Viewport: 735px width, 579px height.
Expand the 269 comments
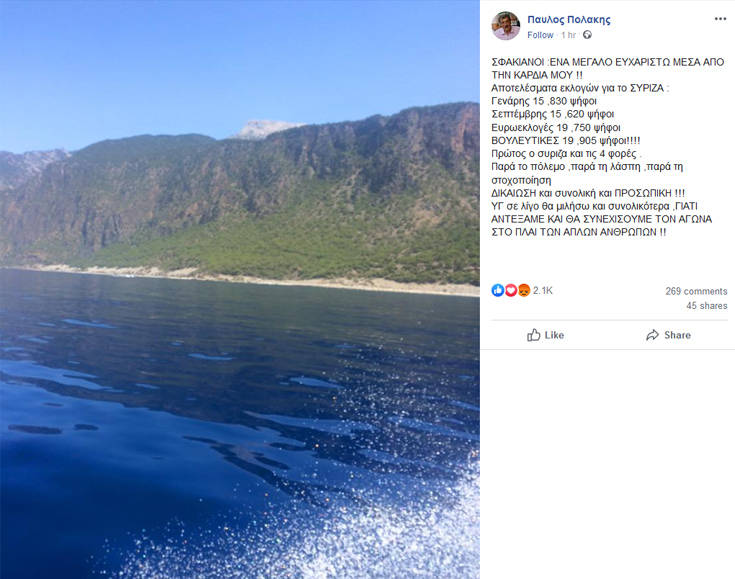click(696, 291)
